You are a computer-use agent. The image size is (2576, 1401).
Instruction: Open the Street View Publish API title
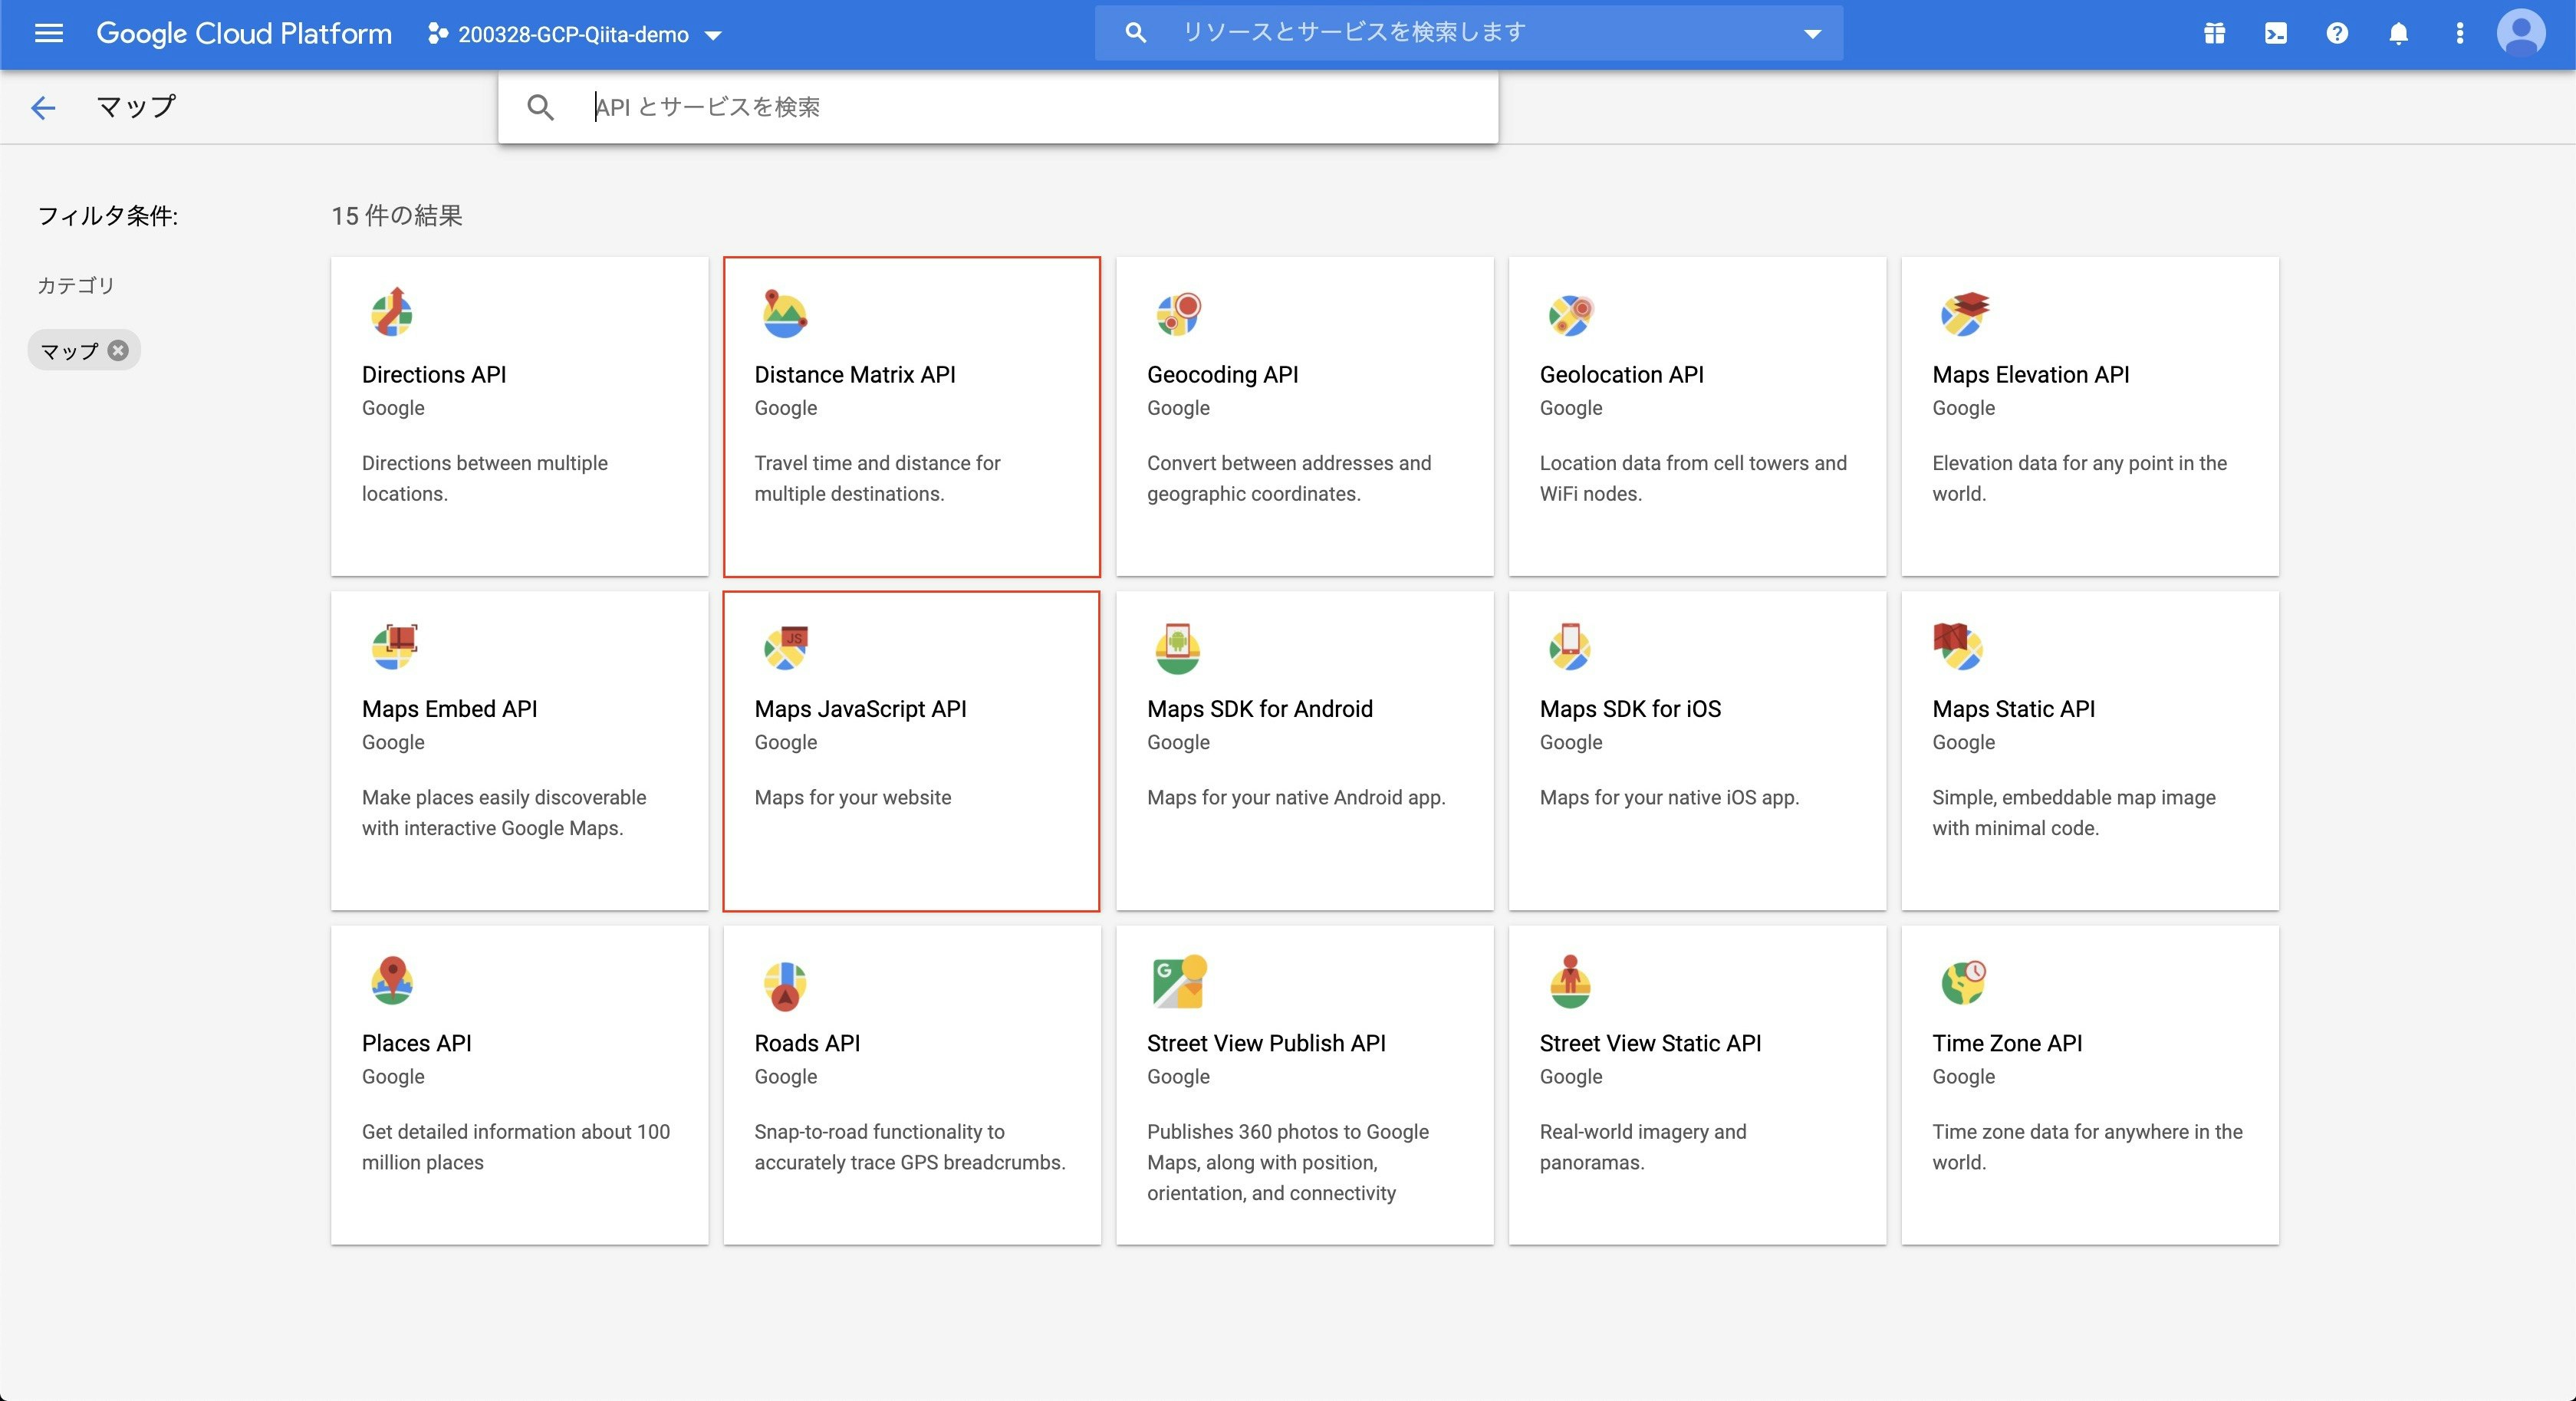click(x=1266, y=1042)
